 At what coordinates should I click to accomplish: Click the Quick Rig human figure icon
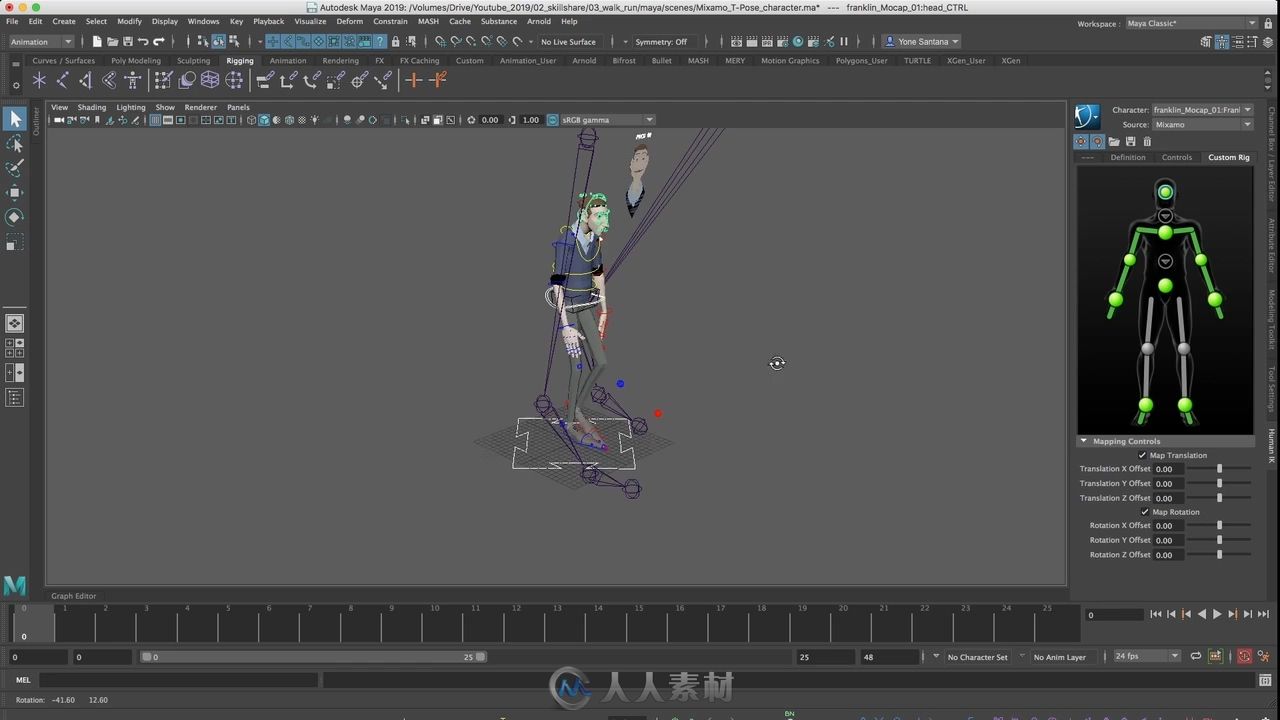[132, 80]
